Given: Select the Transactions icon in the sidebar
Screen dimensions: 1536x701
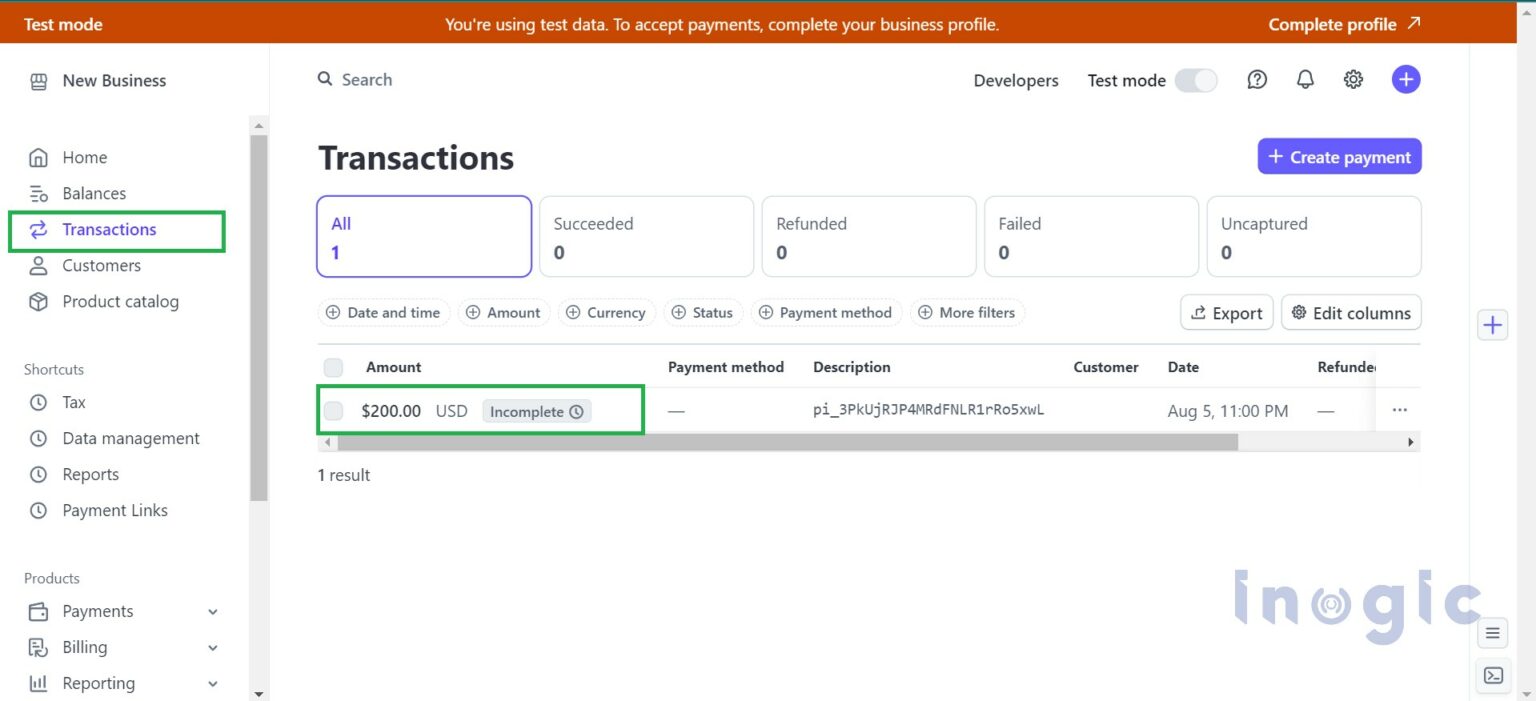Looking at the screenshot, I should click(x=38, y=229).
